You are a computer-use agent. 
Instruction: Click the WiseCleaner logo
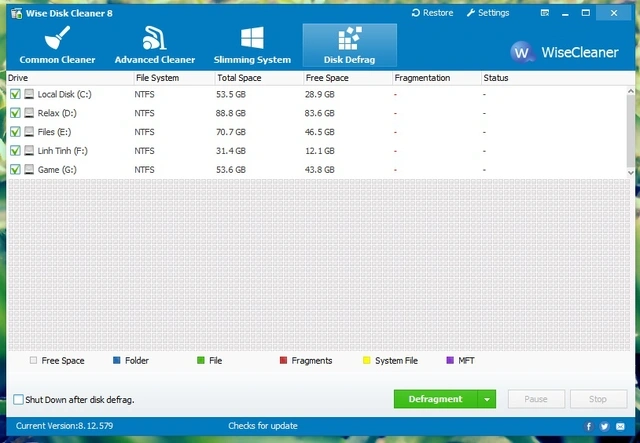point(564,52)
